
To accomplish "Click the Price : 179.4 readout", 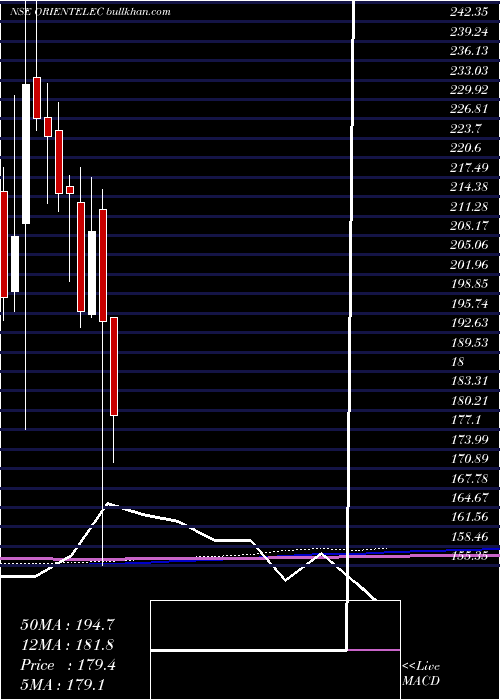I will (x=68, y=665).
